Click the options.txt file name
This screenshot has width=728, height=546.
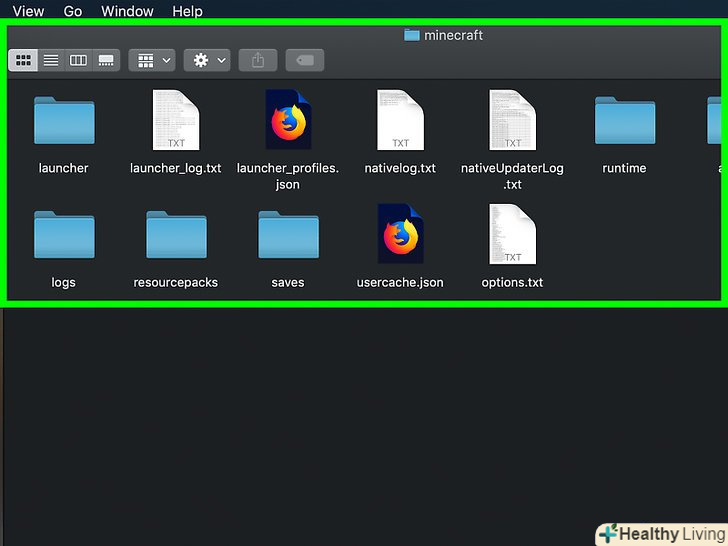coord(512,283)
